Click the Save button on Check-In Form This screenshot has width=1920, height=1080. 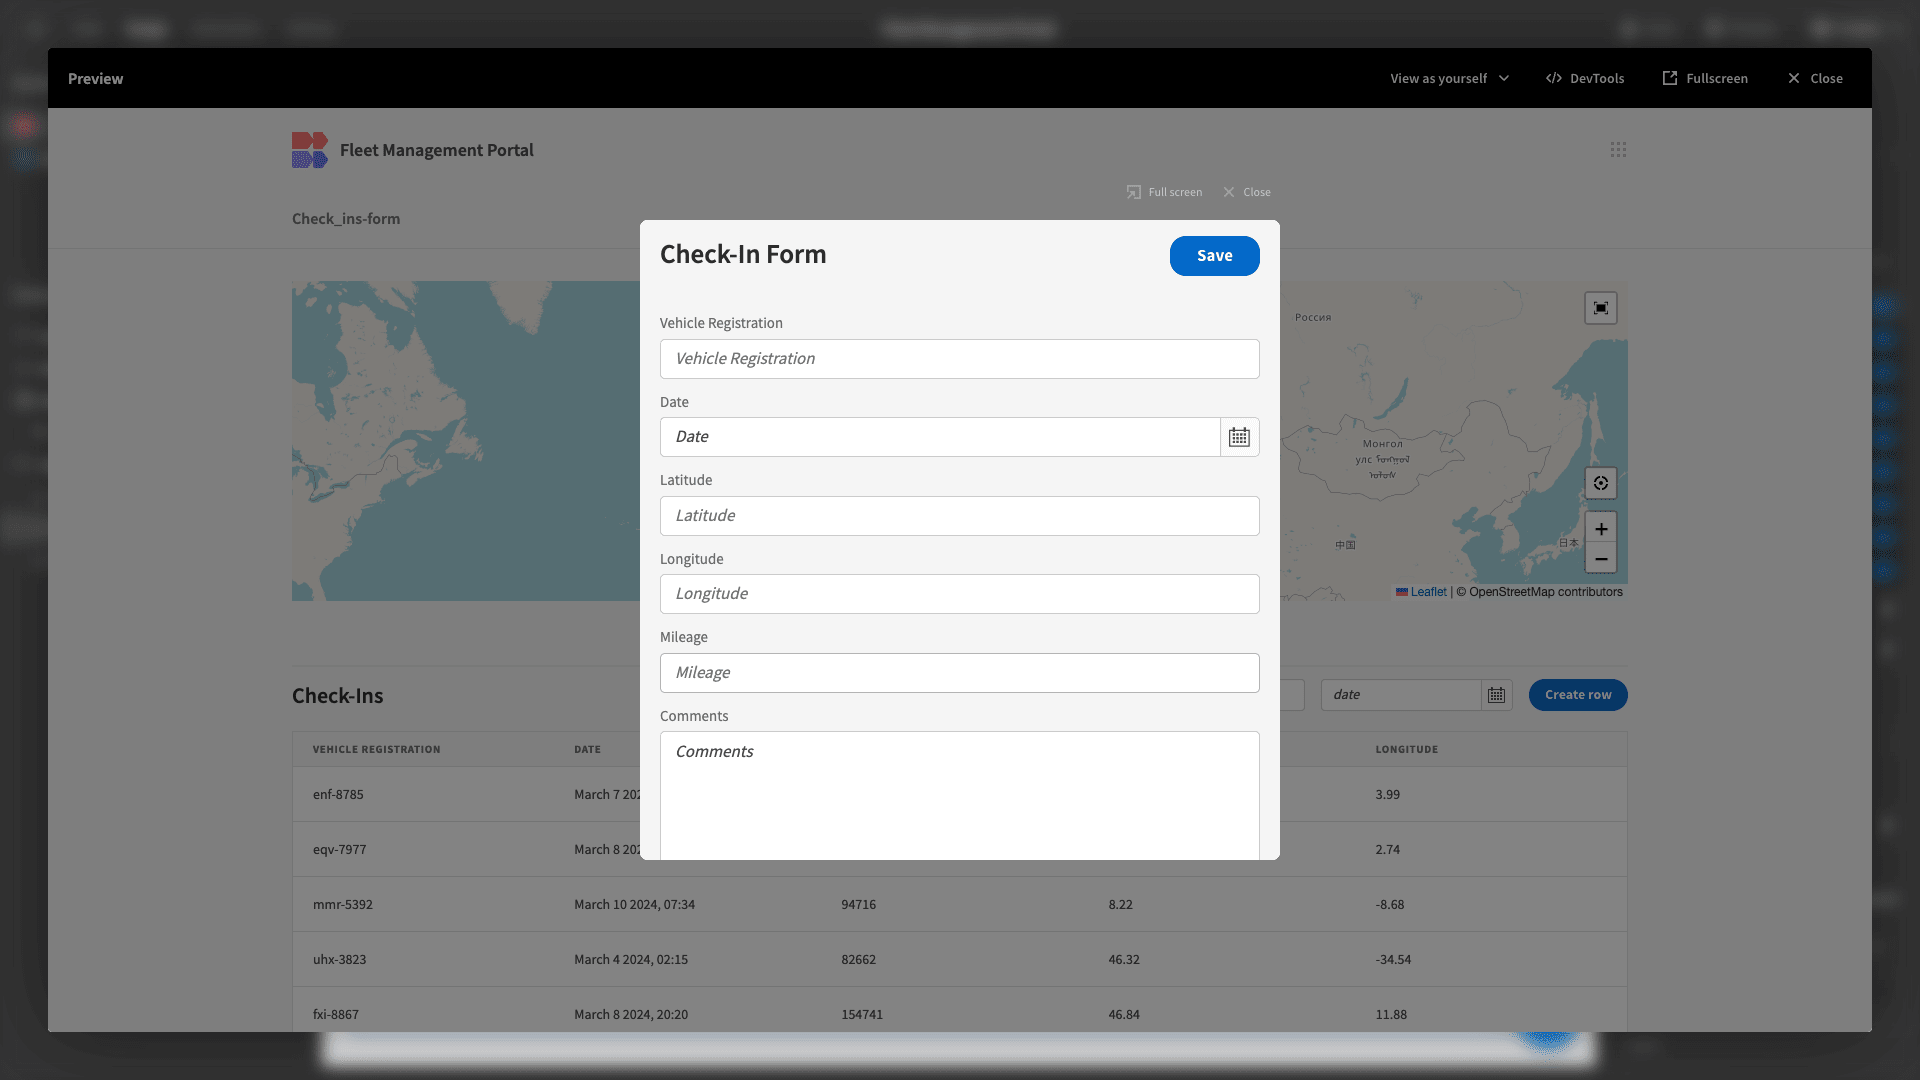point(1215,256)
